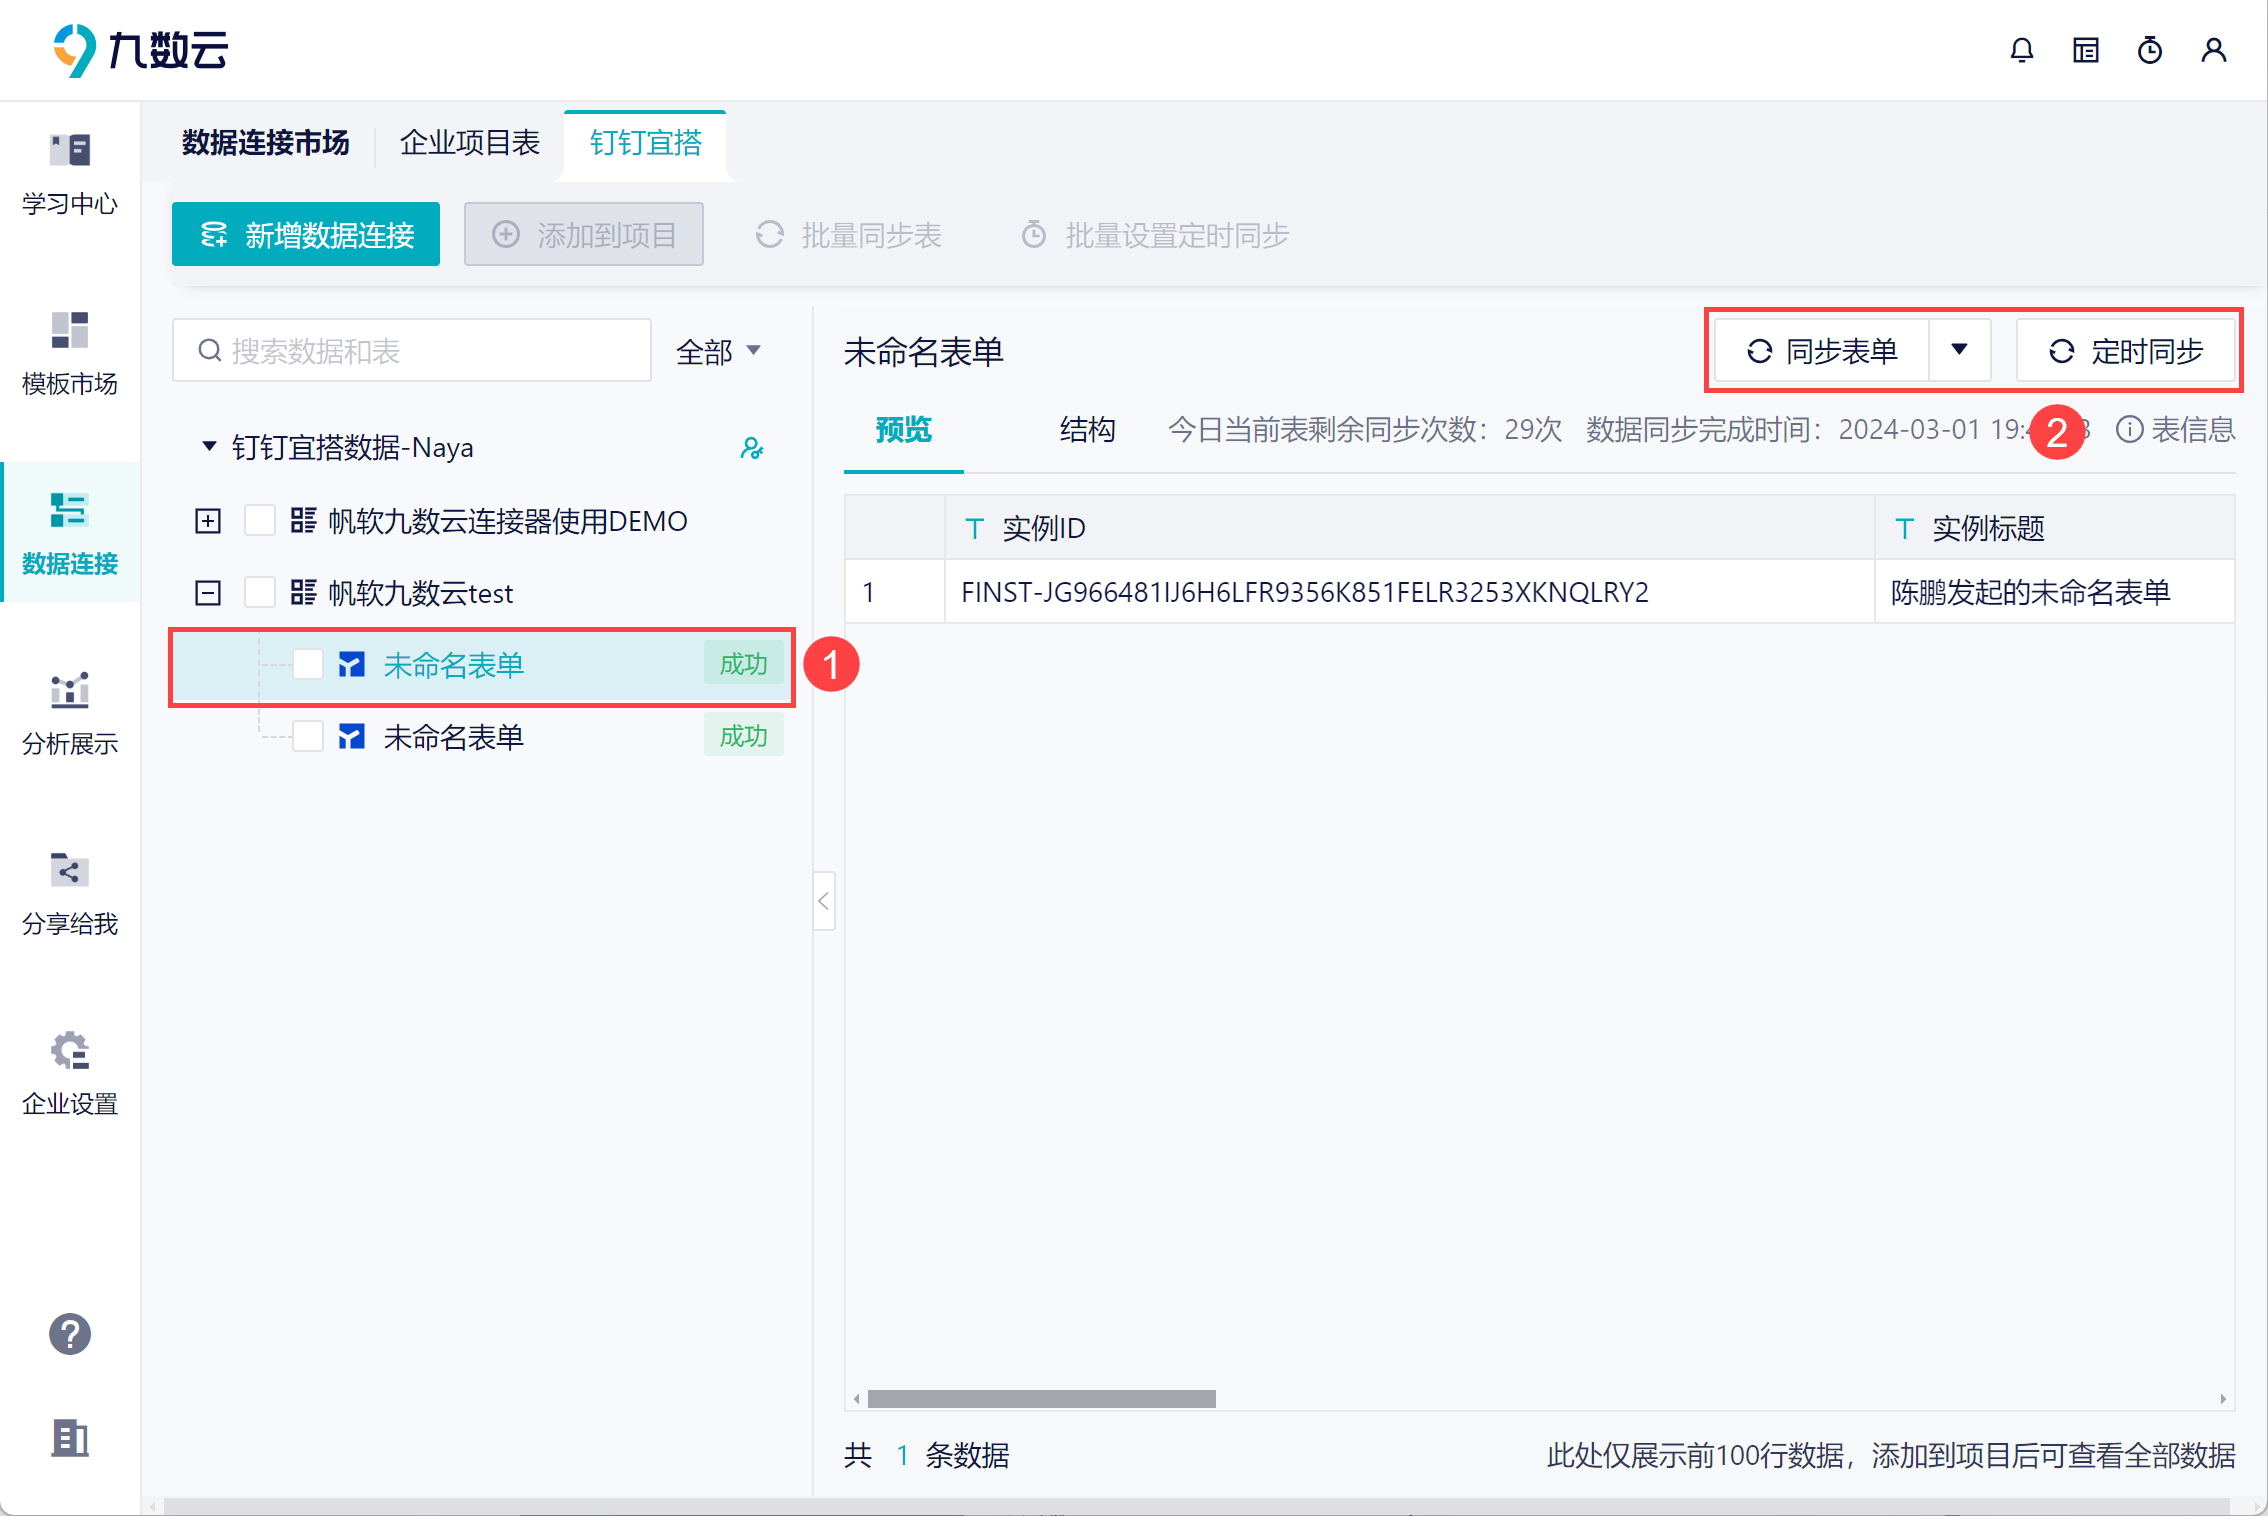Click the help question mark icon
This screenshot has height=1516, width=2268.
pos(70,1333)
